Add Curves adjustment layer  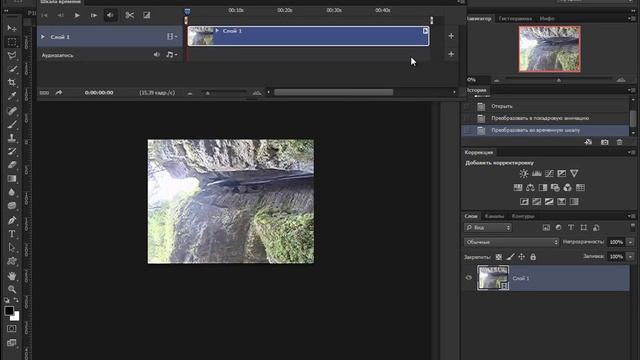point(549,173)
